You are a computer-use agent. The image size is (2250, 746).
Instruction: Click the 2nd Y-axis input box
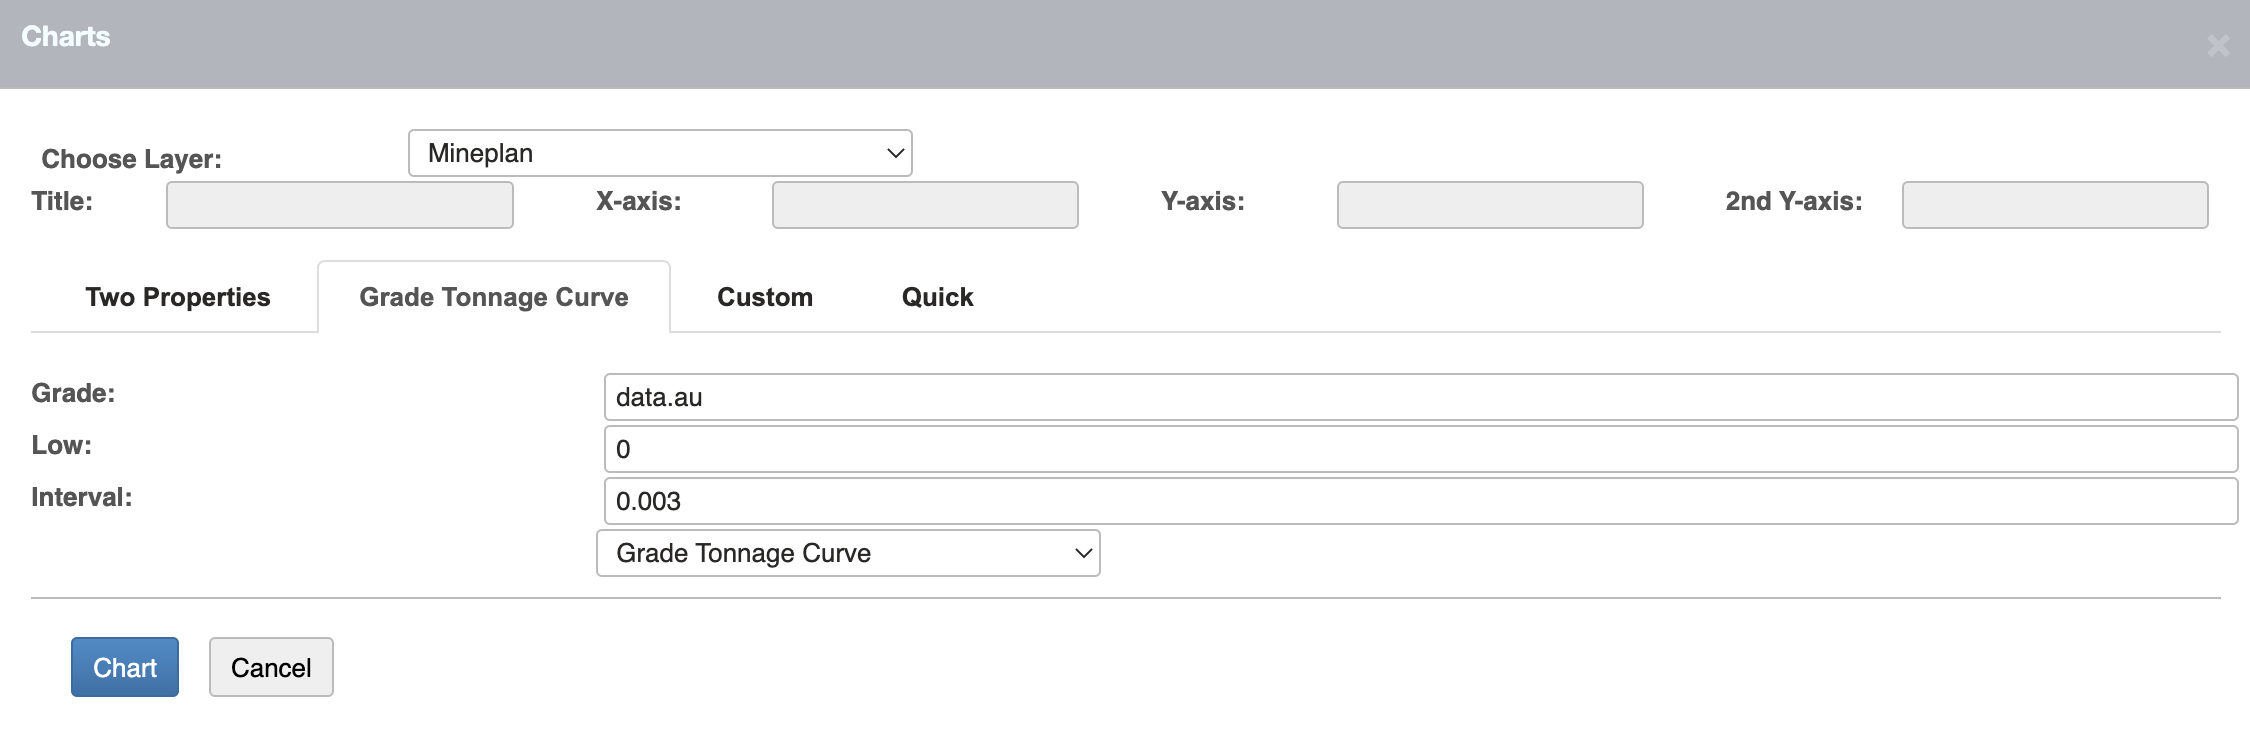tap(2055, 205)
